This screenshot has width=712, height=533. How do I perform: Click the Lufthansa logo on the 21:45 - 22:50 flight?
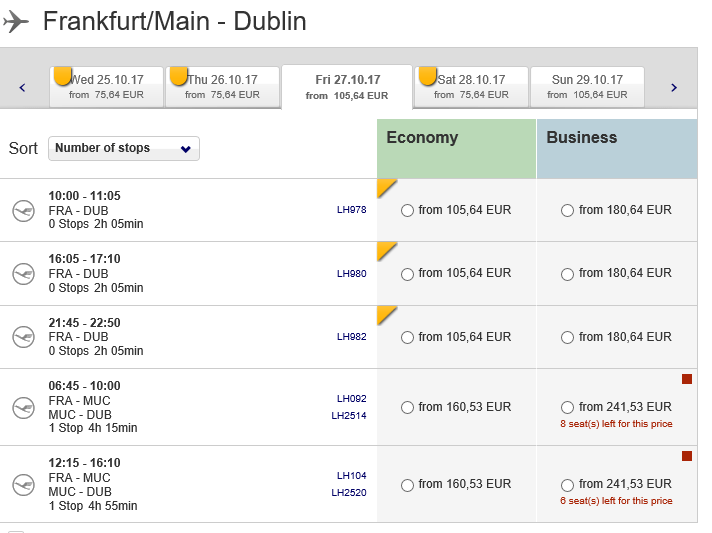23,338
